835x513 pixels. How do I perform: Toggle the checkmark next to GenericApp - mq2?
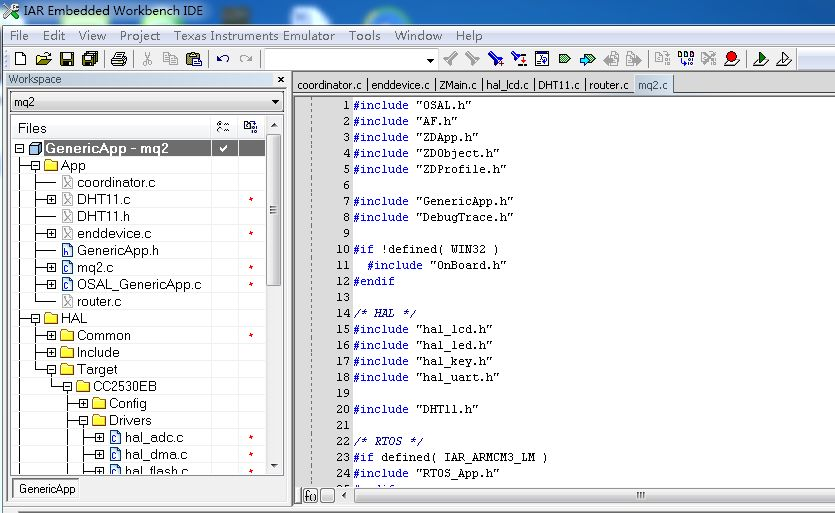[x=224, y=148]
